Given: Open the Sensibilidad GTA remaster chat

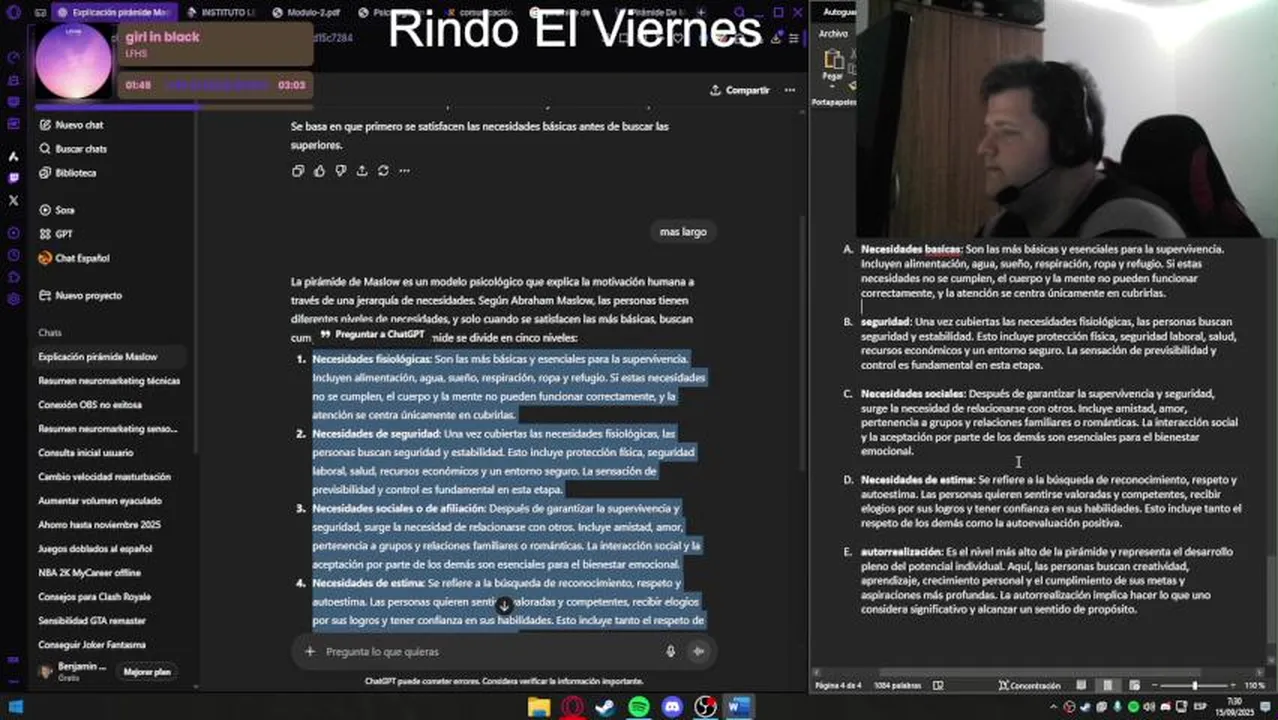Looking at the screenshot, I should 92,621.
